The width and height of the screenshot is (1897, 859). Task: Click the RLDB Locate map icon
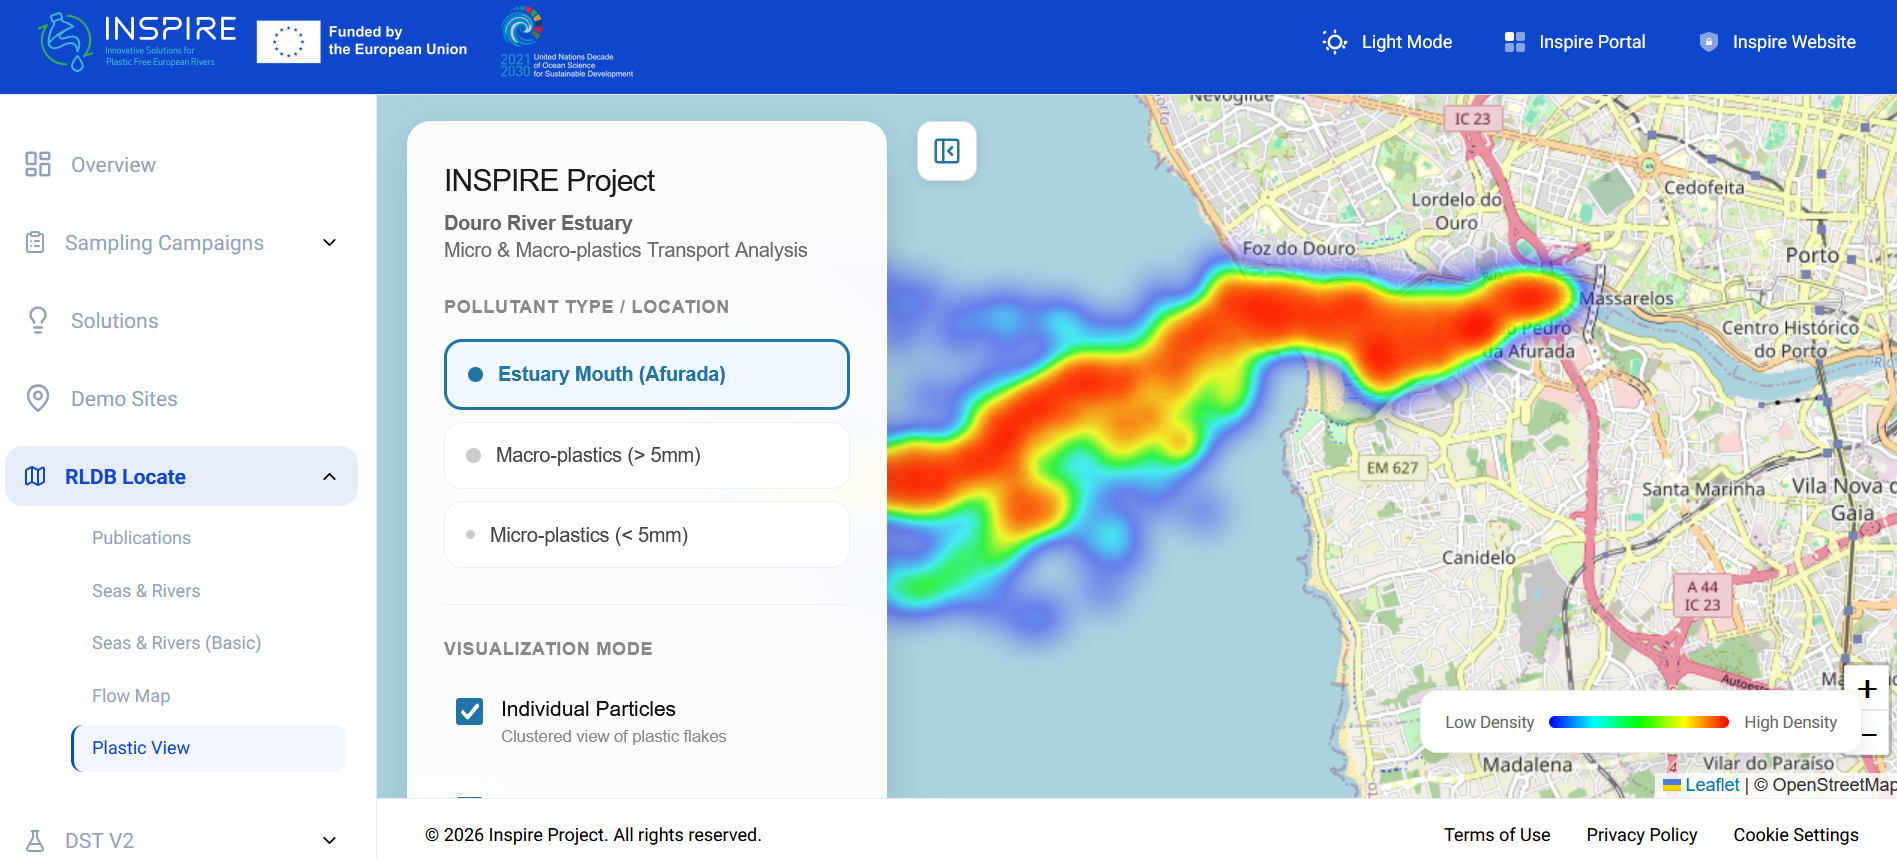(35, 476)
